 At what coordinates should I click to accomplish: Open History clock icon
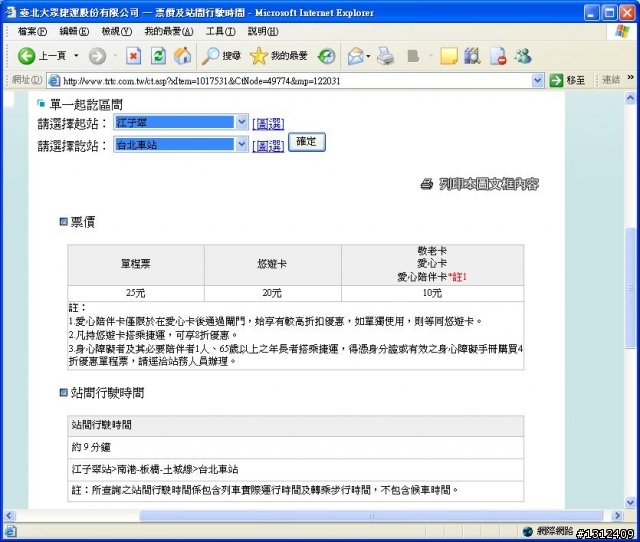(327, 56)
